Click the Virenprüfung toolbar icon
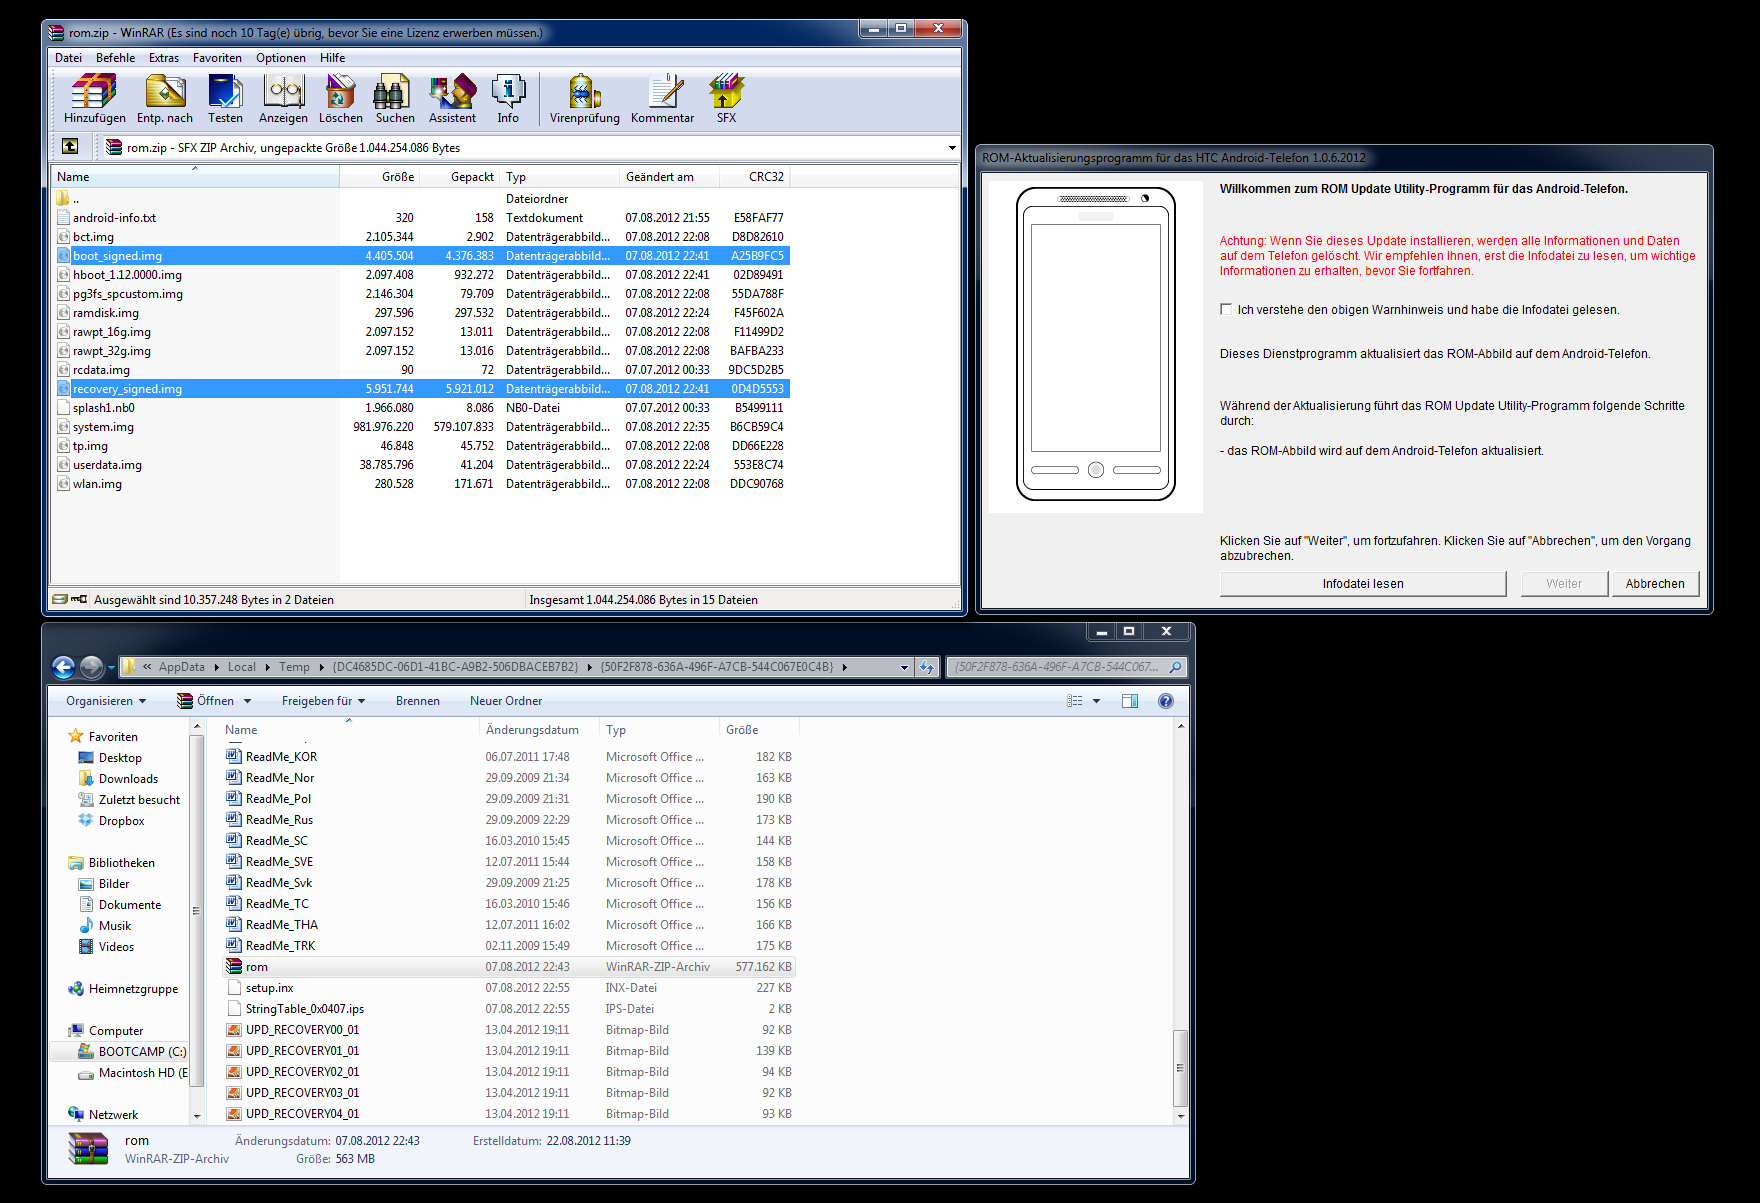Screen dimensions: 1760x1203 click(584, 98)
